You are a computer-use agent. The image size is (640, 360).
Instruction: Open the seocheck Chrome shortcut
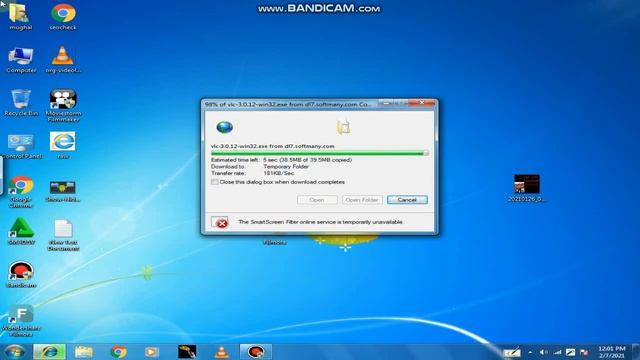tap(63, 16)
